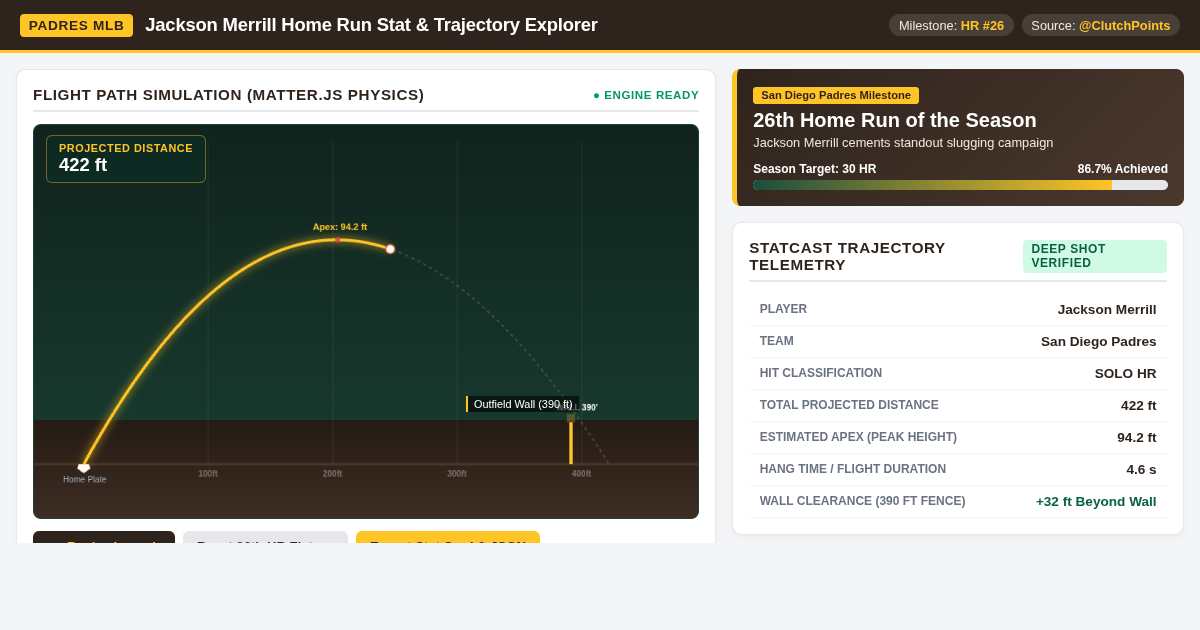
Task: Click the 200ft distance marker
Action: click(332, 474)
